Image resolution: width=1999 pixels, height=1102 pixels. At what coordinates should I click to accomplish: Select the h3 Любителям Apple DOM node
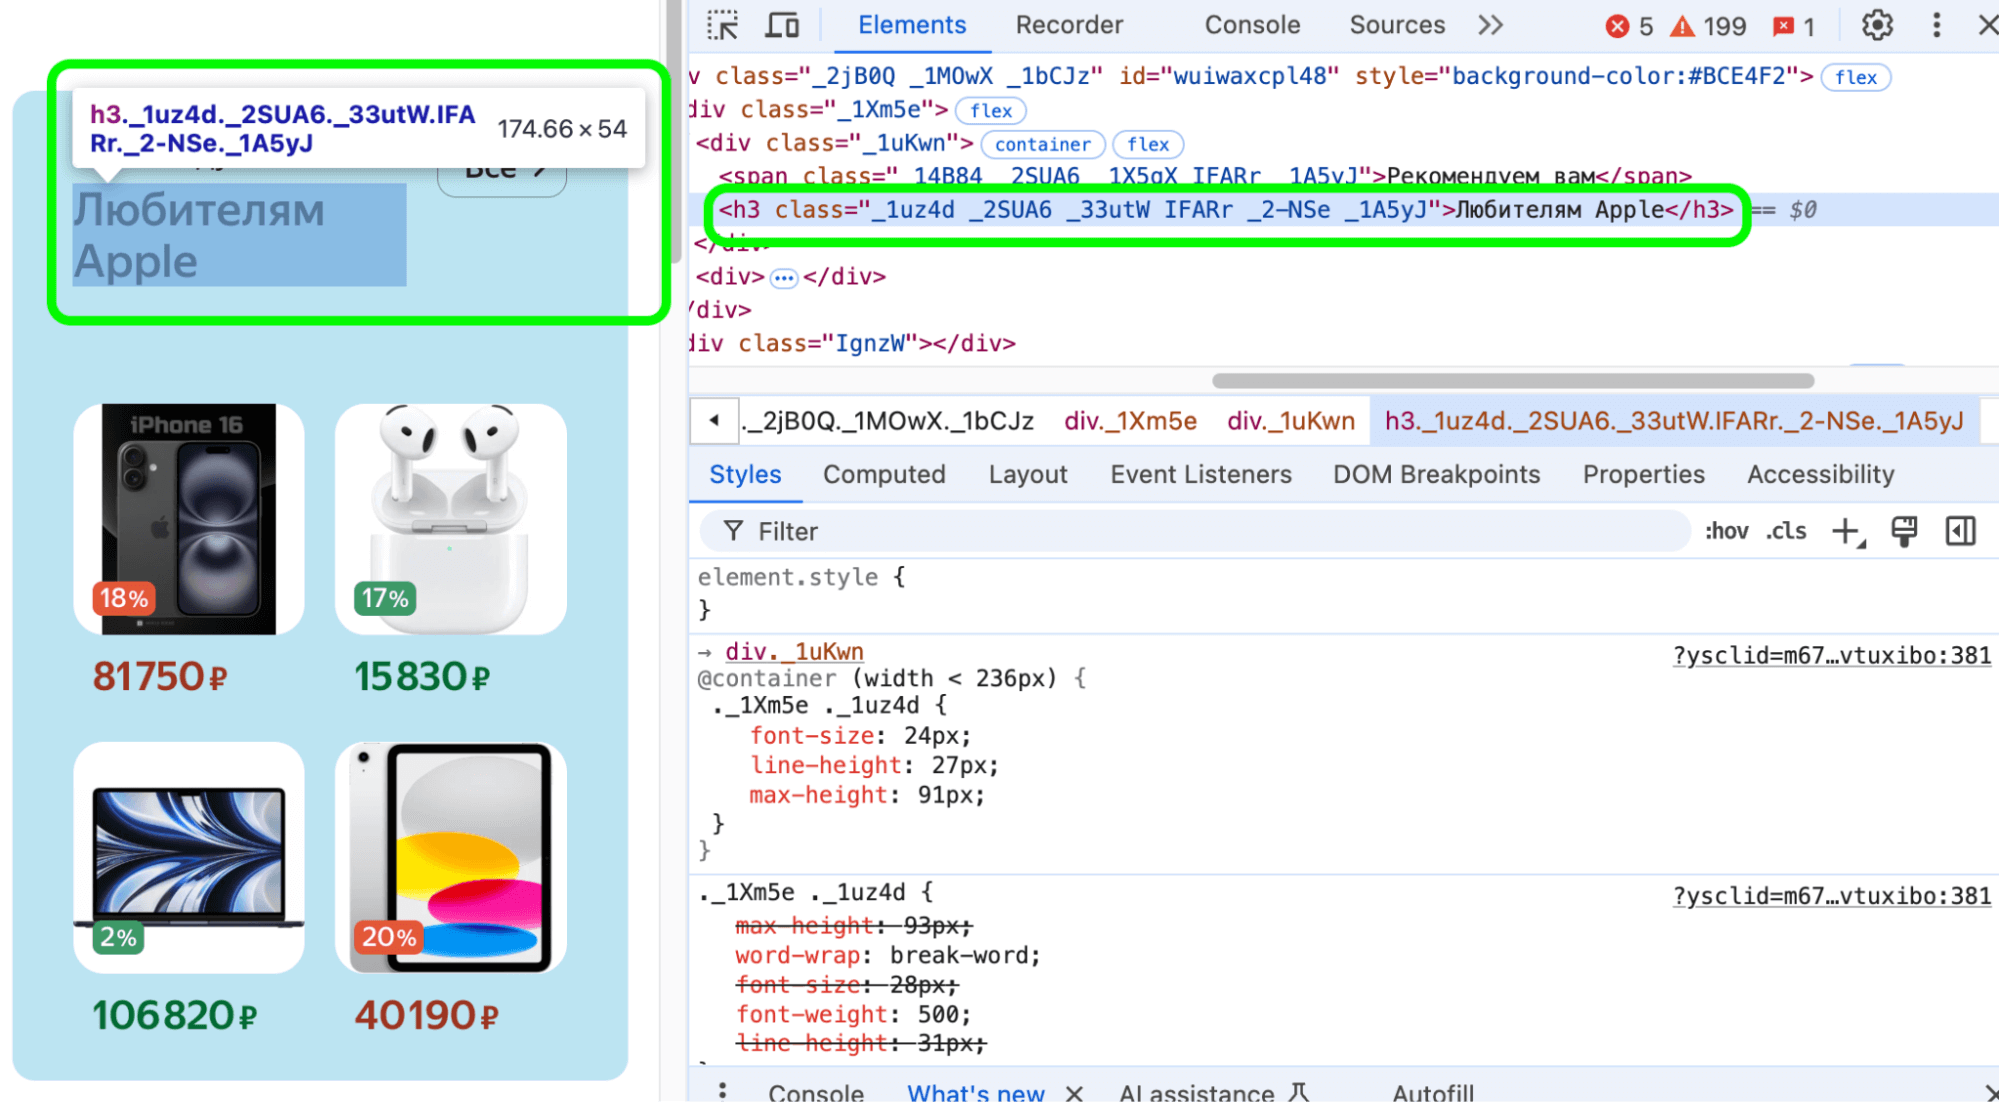[1226, 210]
